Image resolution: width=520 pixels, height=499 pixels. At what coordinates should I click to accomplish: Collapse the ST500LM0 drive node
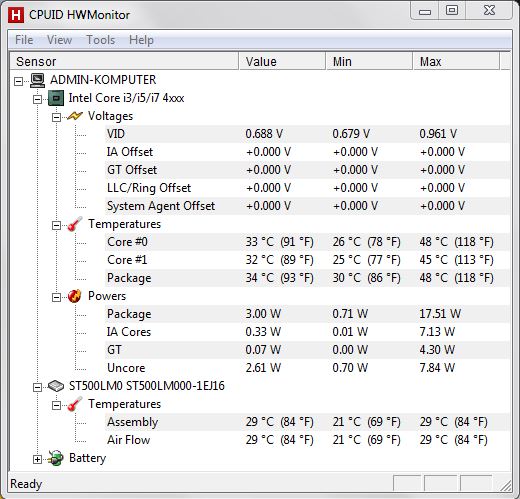point(37,387)
